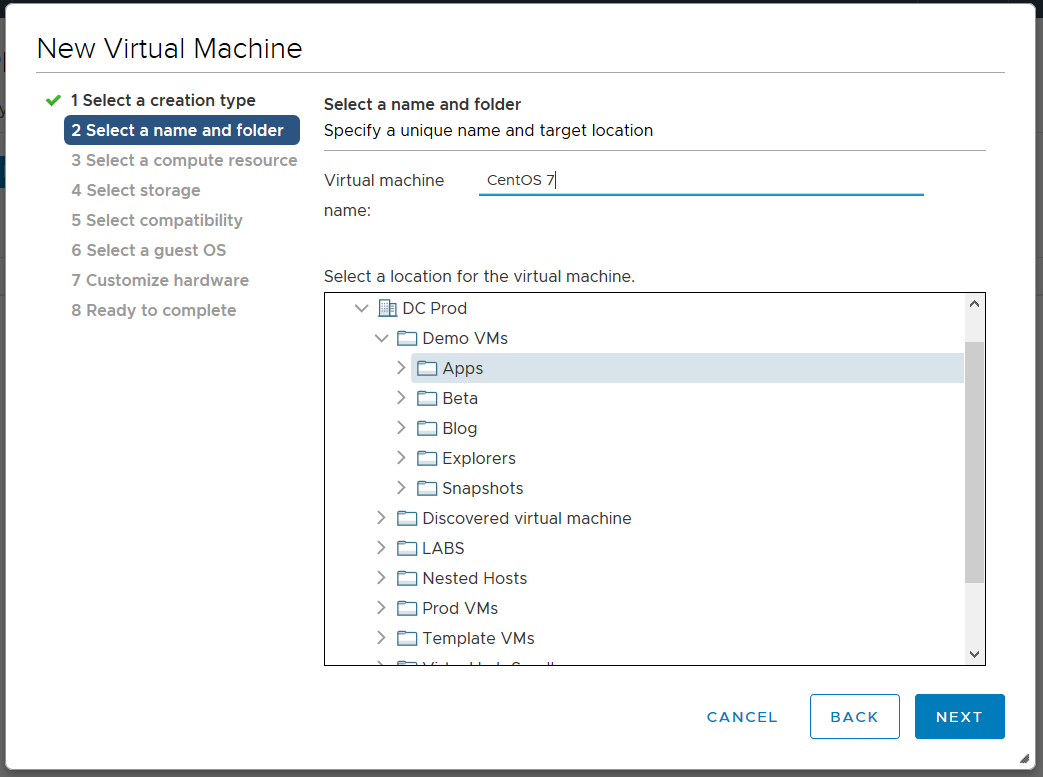This screenshot has height=777, width=1043.
Task: Select the LABS folder label
Action: click(x=443, y=547)
